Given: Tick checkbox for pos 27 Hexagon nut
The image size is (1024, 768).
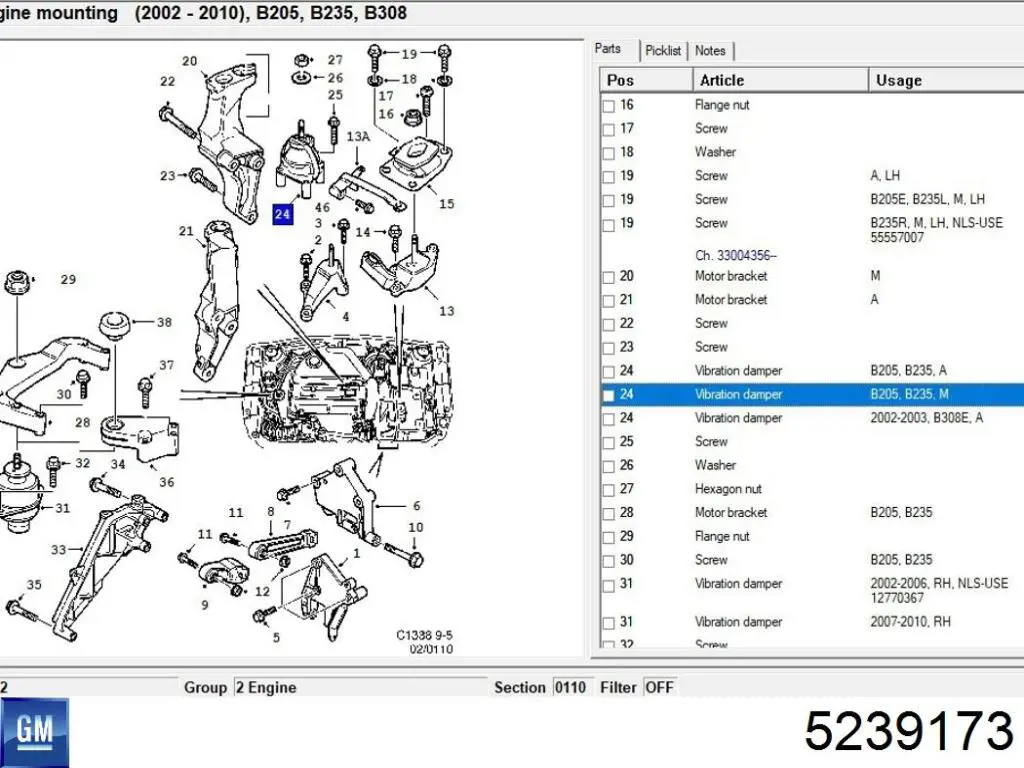Looking at the screenshot, I should (609, 490).
